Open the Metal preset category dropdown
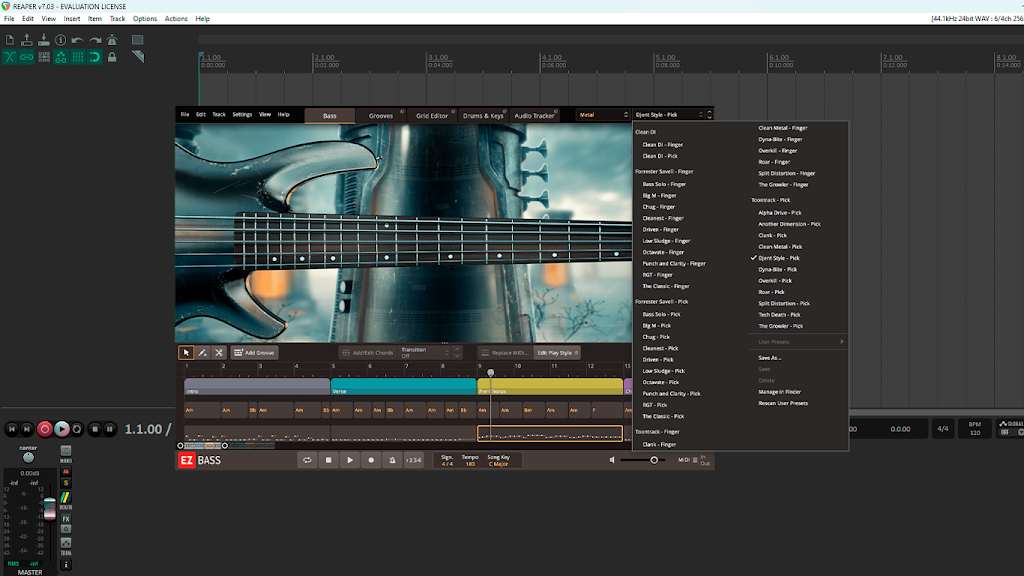The image size is (1024, 576). tap(603, 115)
